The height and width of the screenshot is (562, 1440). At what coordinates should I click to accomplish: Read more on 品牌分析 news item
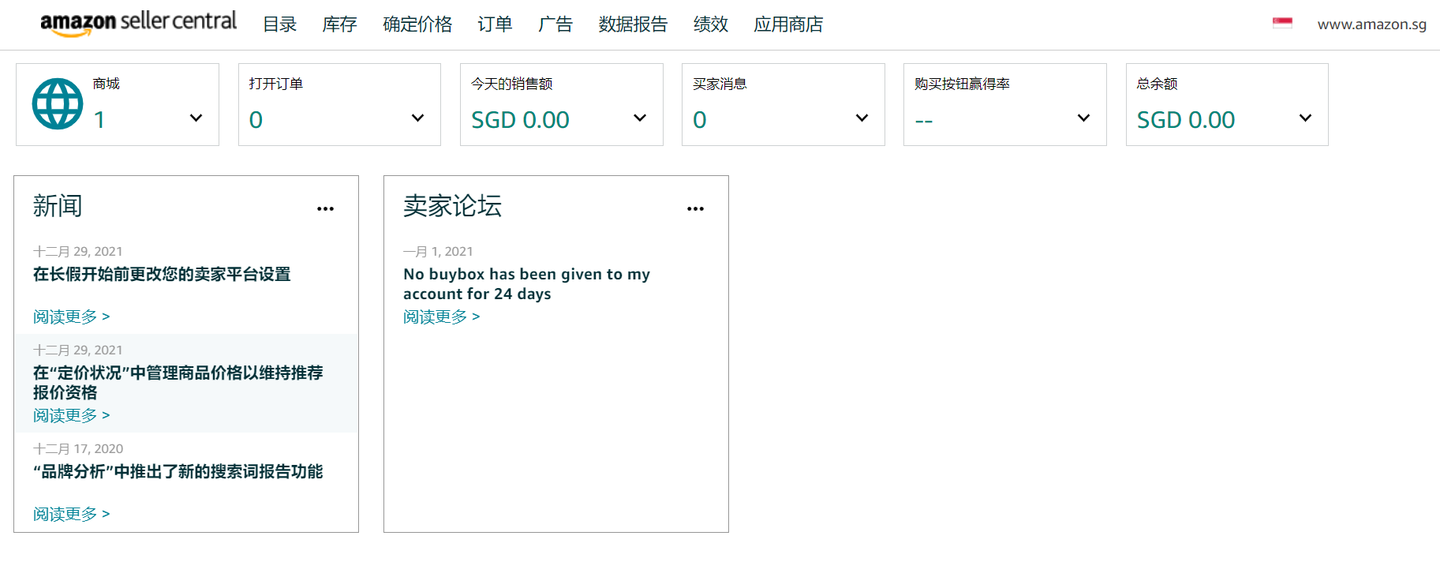pyautogui.click(x=71, y=514)
